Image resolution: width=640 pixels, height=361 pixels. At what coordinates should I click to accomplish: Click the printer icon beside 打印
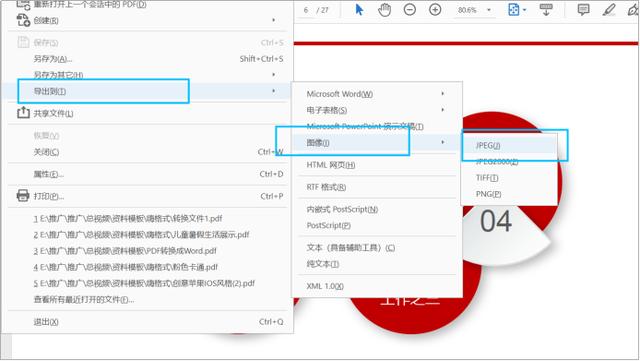pyautogui.click(x=23, y=196)
